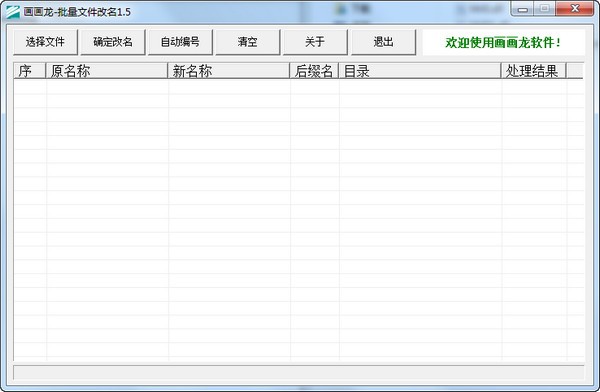
Task: Select the 序 column header
Action: pyautogui.click(x=30, y=71)
